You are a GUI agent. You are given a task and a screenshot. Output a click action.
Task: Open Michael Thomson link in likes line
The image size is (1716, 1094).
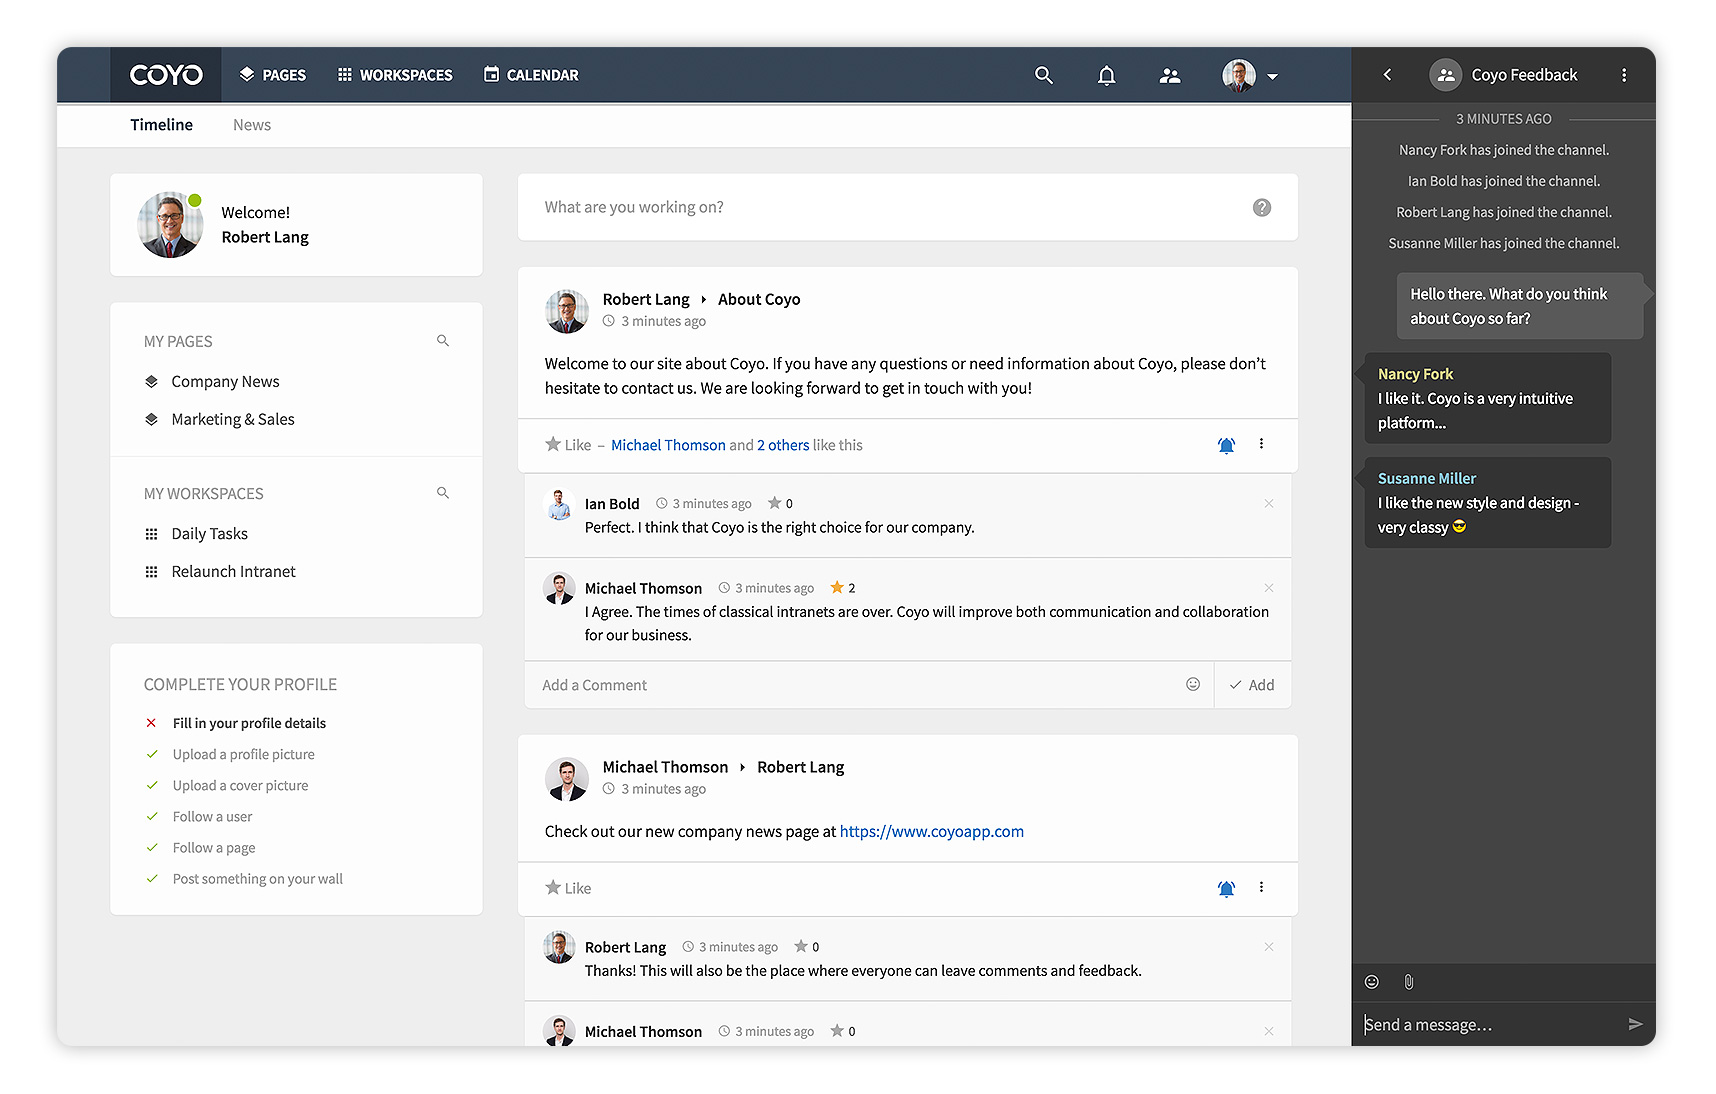pos(668,445)
